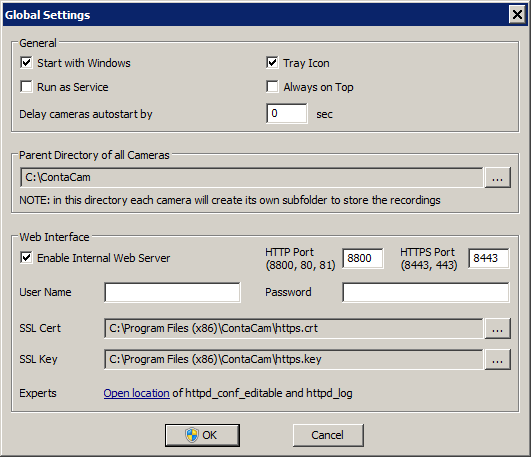Click the 'Parent Directory of all Cameras' title
Screen dimensions: 531x457
click(x=94, y=155)
